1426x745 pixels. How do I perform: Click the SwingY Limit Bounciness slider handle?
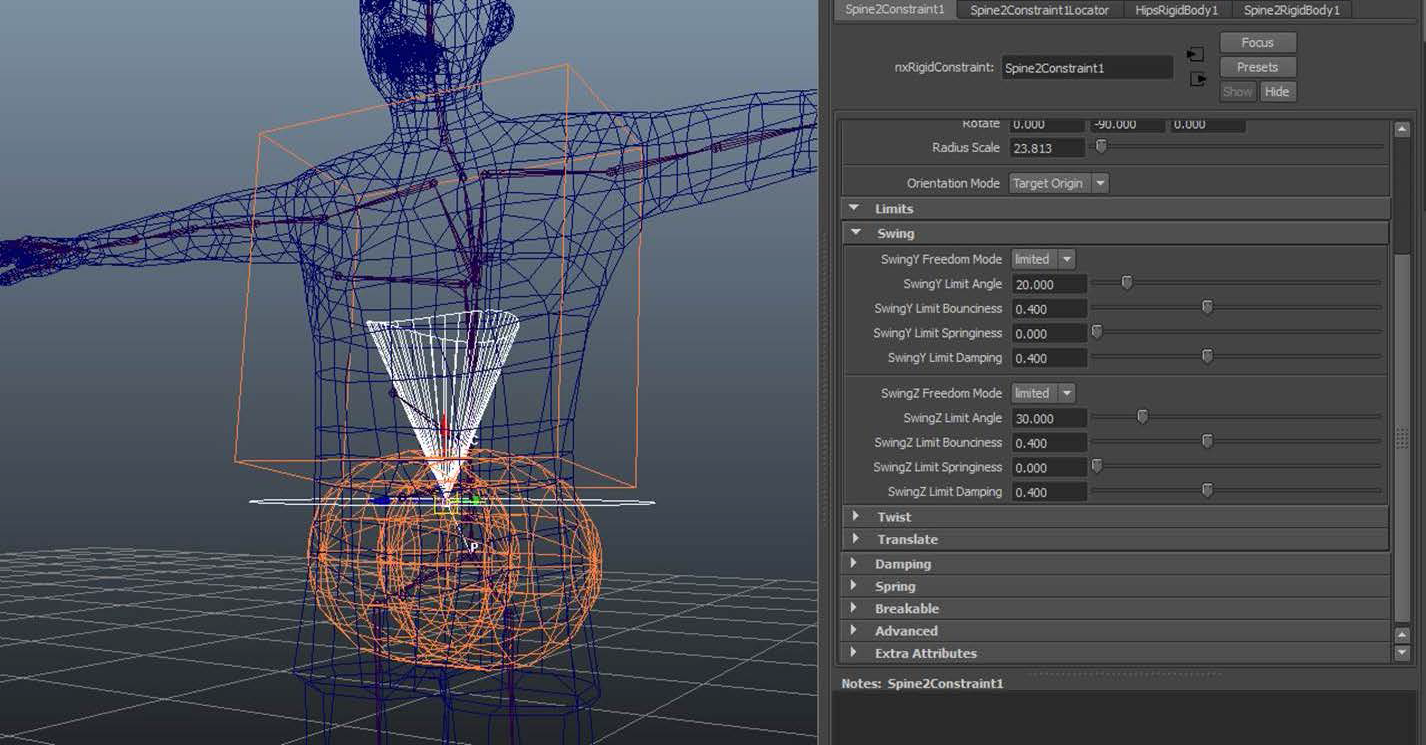click(x=1207, y=307)
